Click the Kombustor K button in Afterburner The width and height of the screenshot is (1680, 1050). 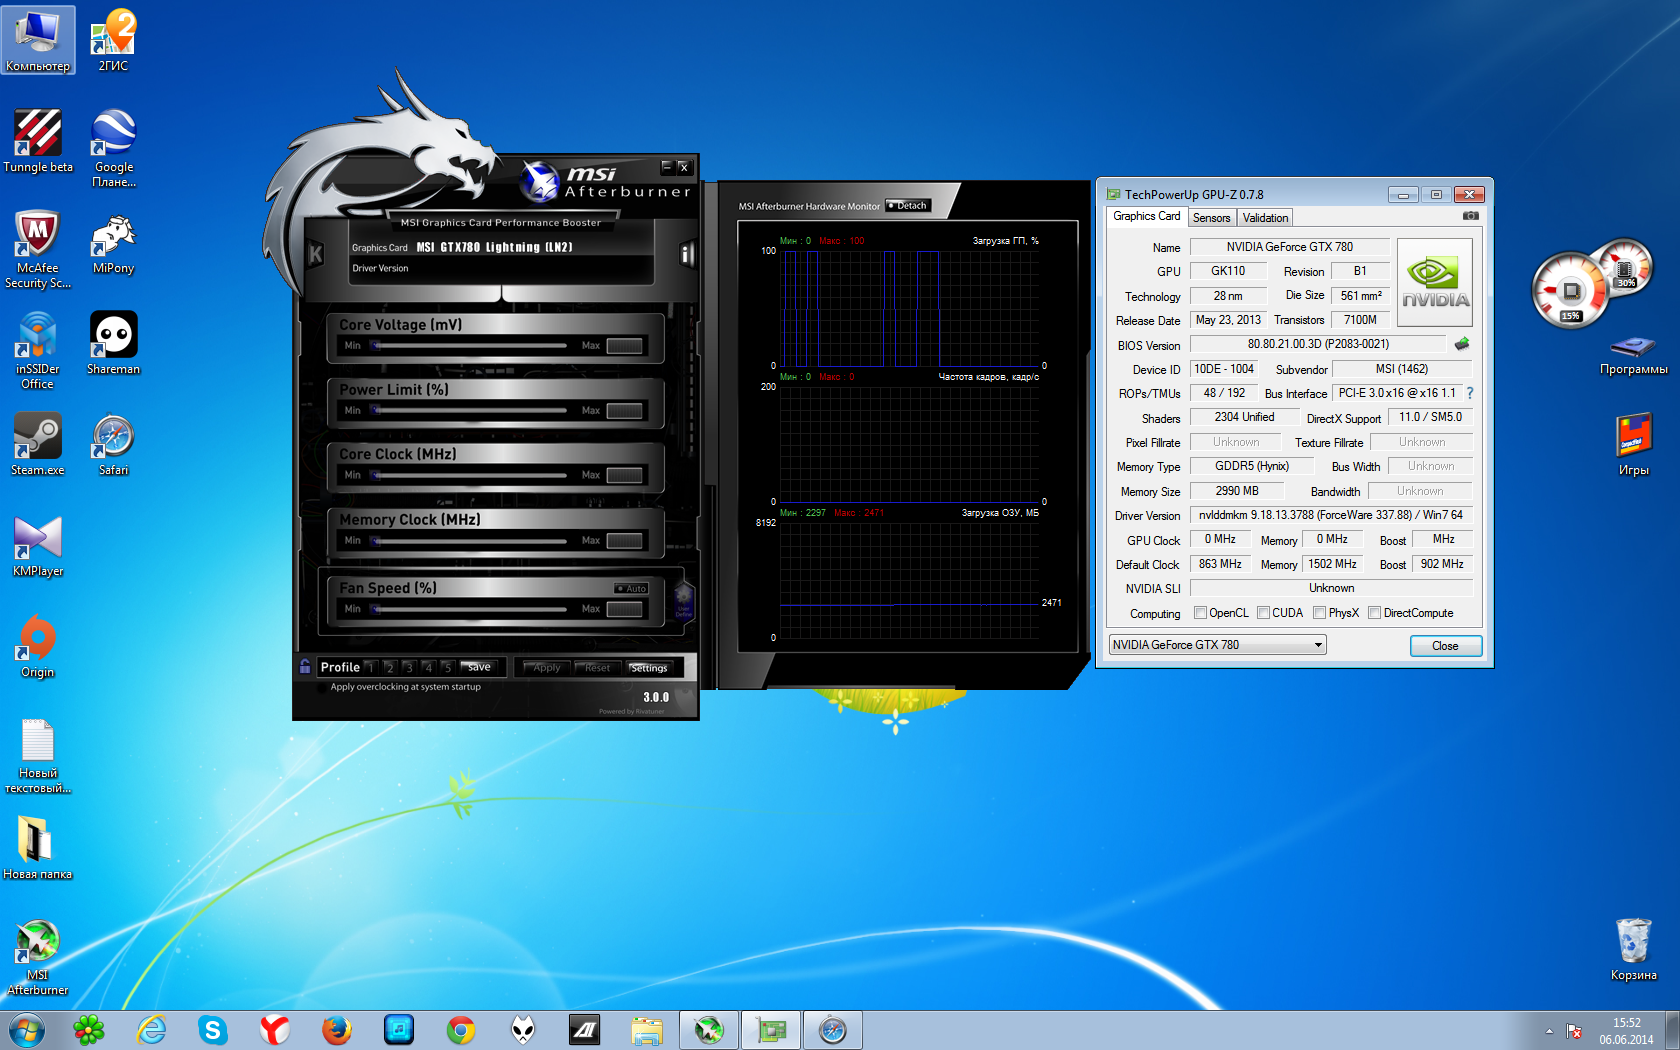[315, 254]
